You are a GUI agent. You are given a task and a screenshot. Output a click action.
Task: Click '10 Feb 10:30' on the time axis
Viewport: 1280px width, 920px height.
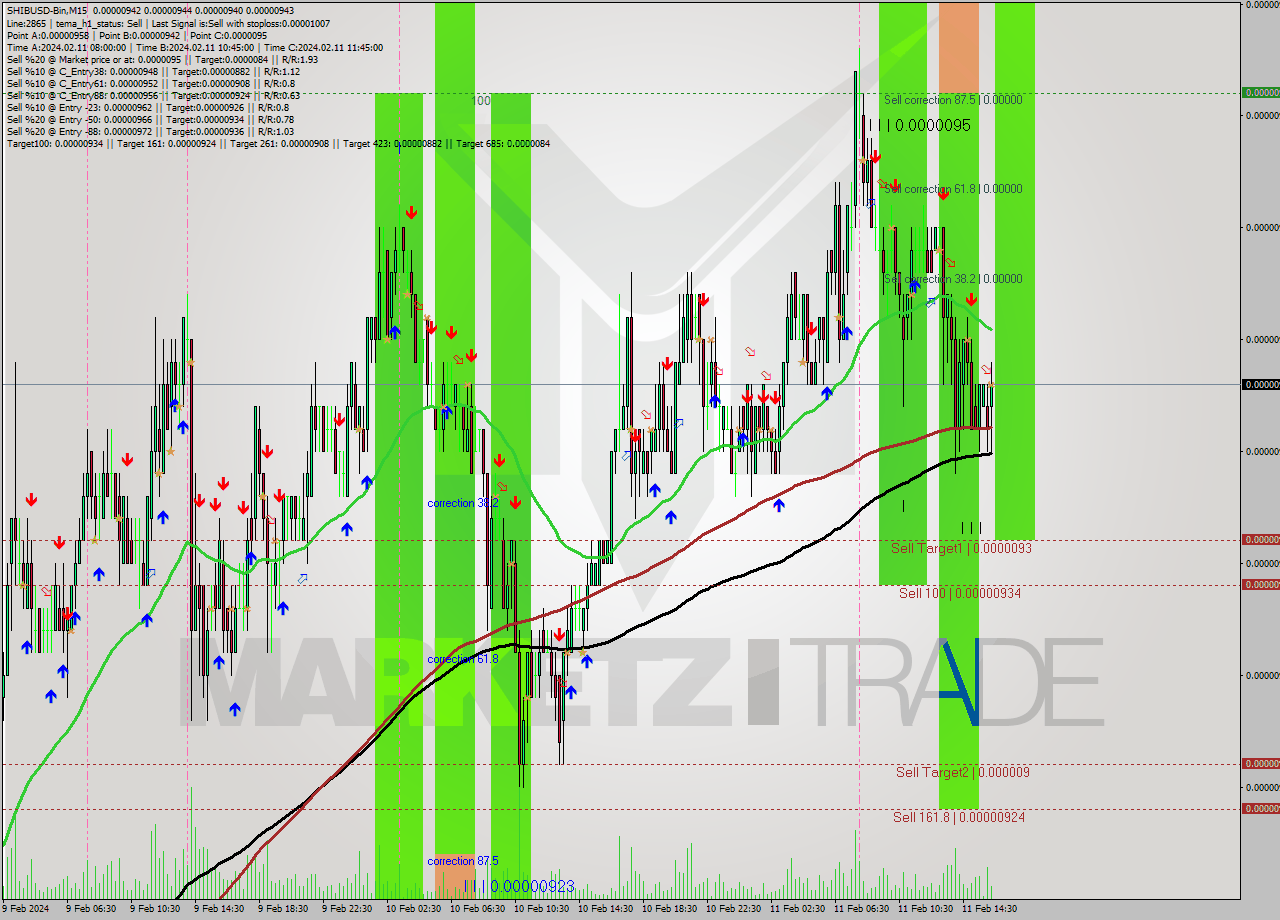point(541,909)
